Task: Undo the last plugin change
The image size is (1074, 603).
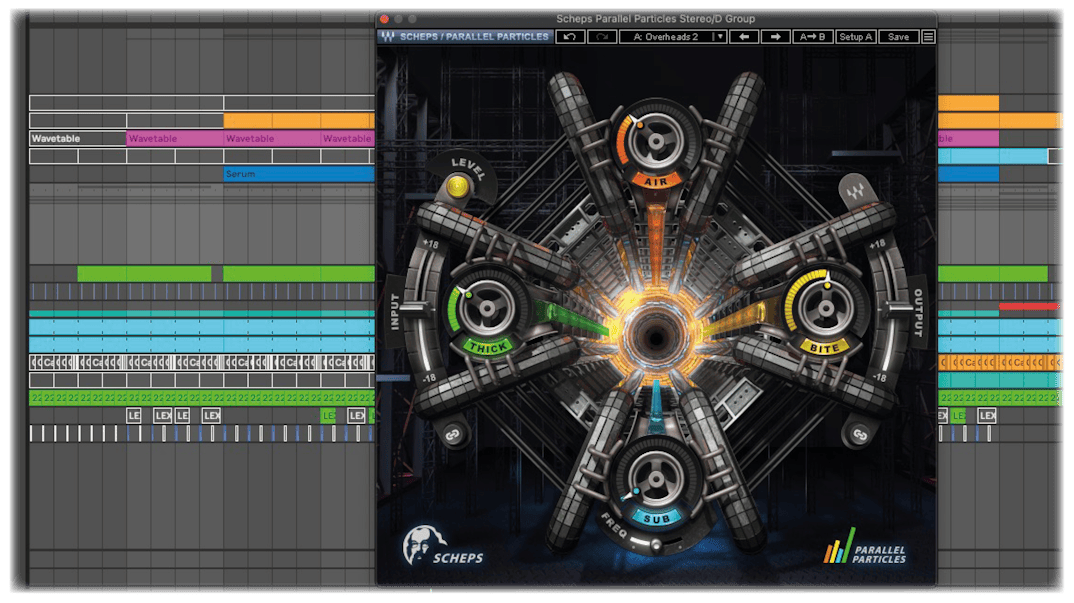Action: pyautogui.click(x=570, y=37)
